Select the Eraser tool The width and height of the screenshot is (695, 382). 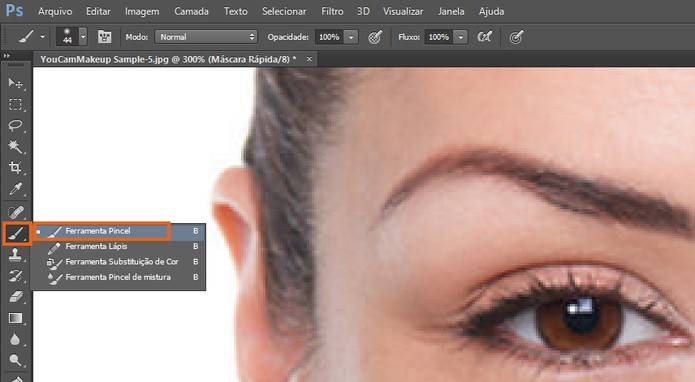(x=16, y=297)
